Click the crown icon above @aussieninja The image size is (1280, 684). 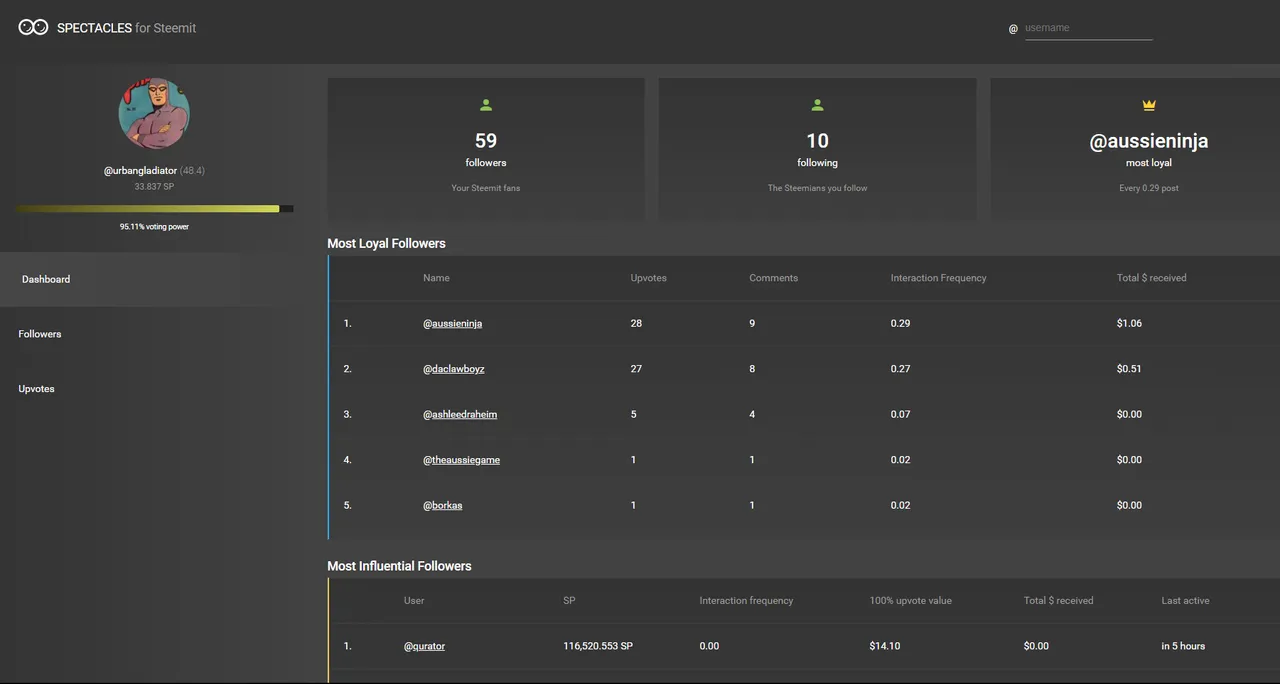(1149, 105)
